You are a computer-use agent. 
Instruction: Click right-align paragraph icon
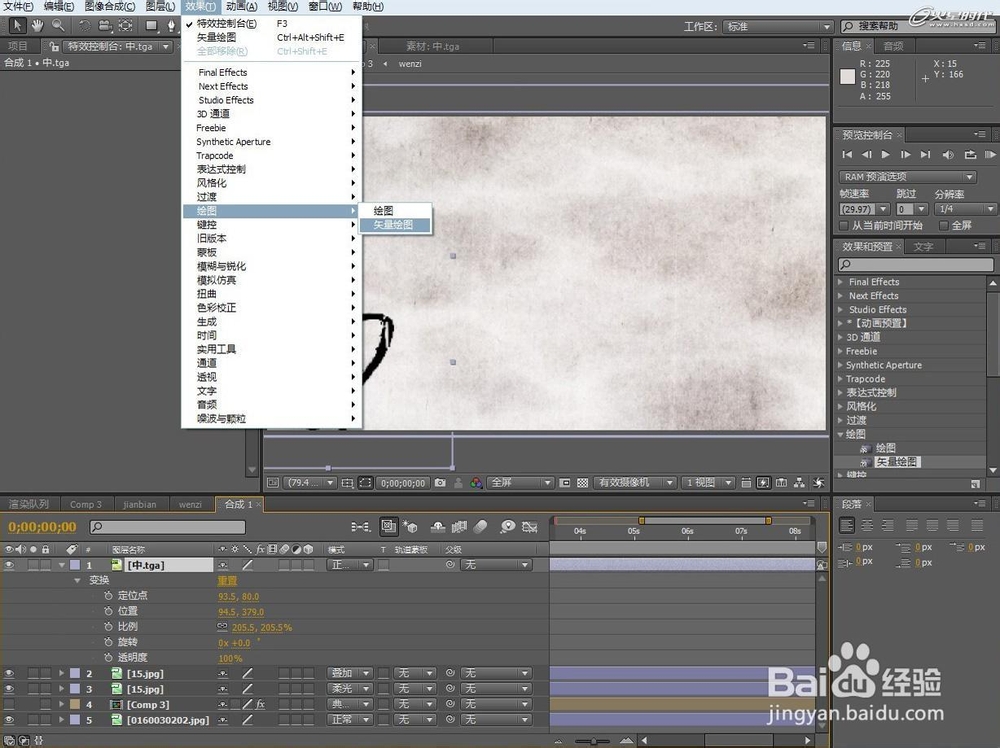pyautogui.click(x=888, y=525)
